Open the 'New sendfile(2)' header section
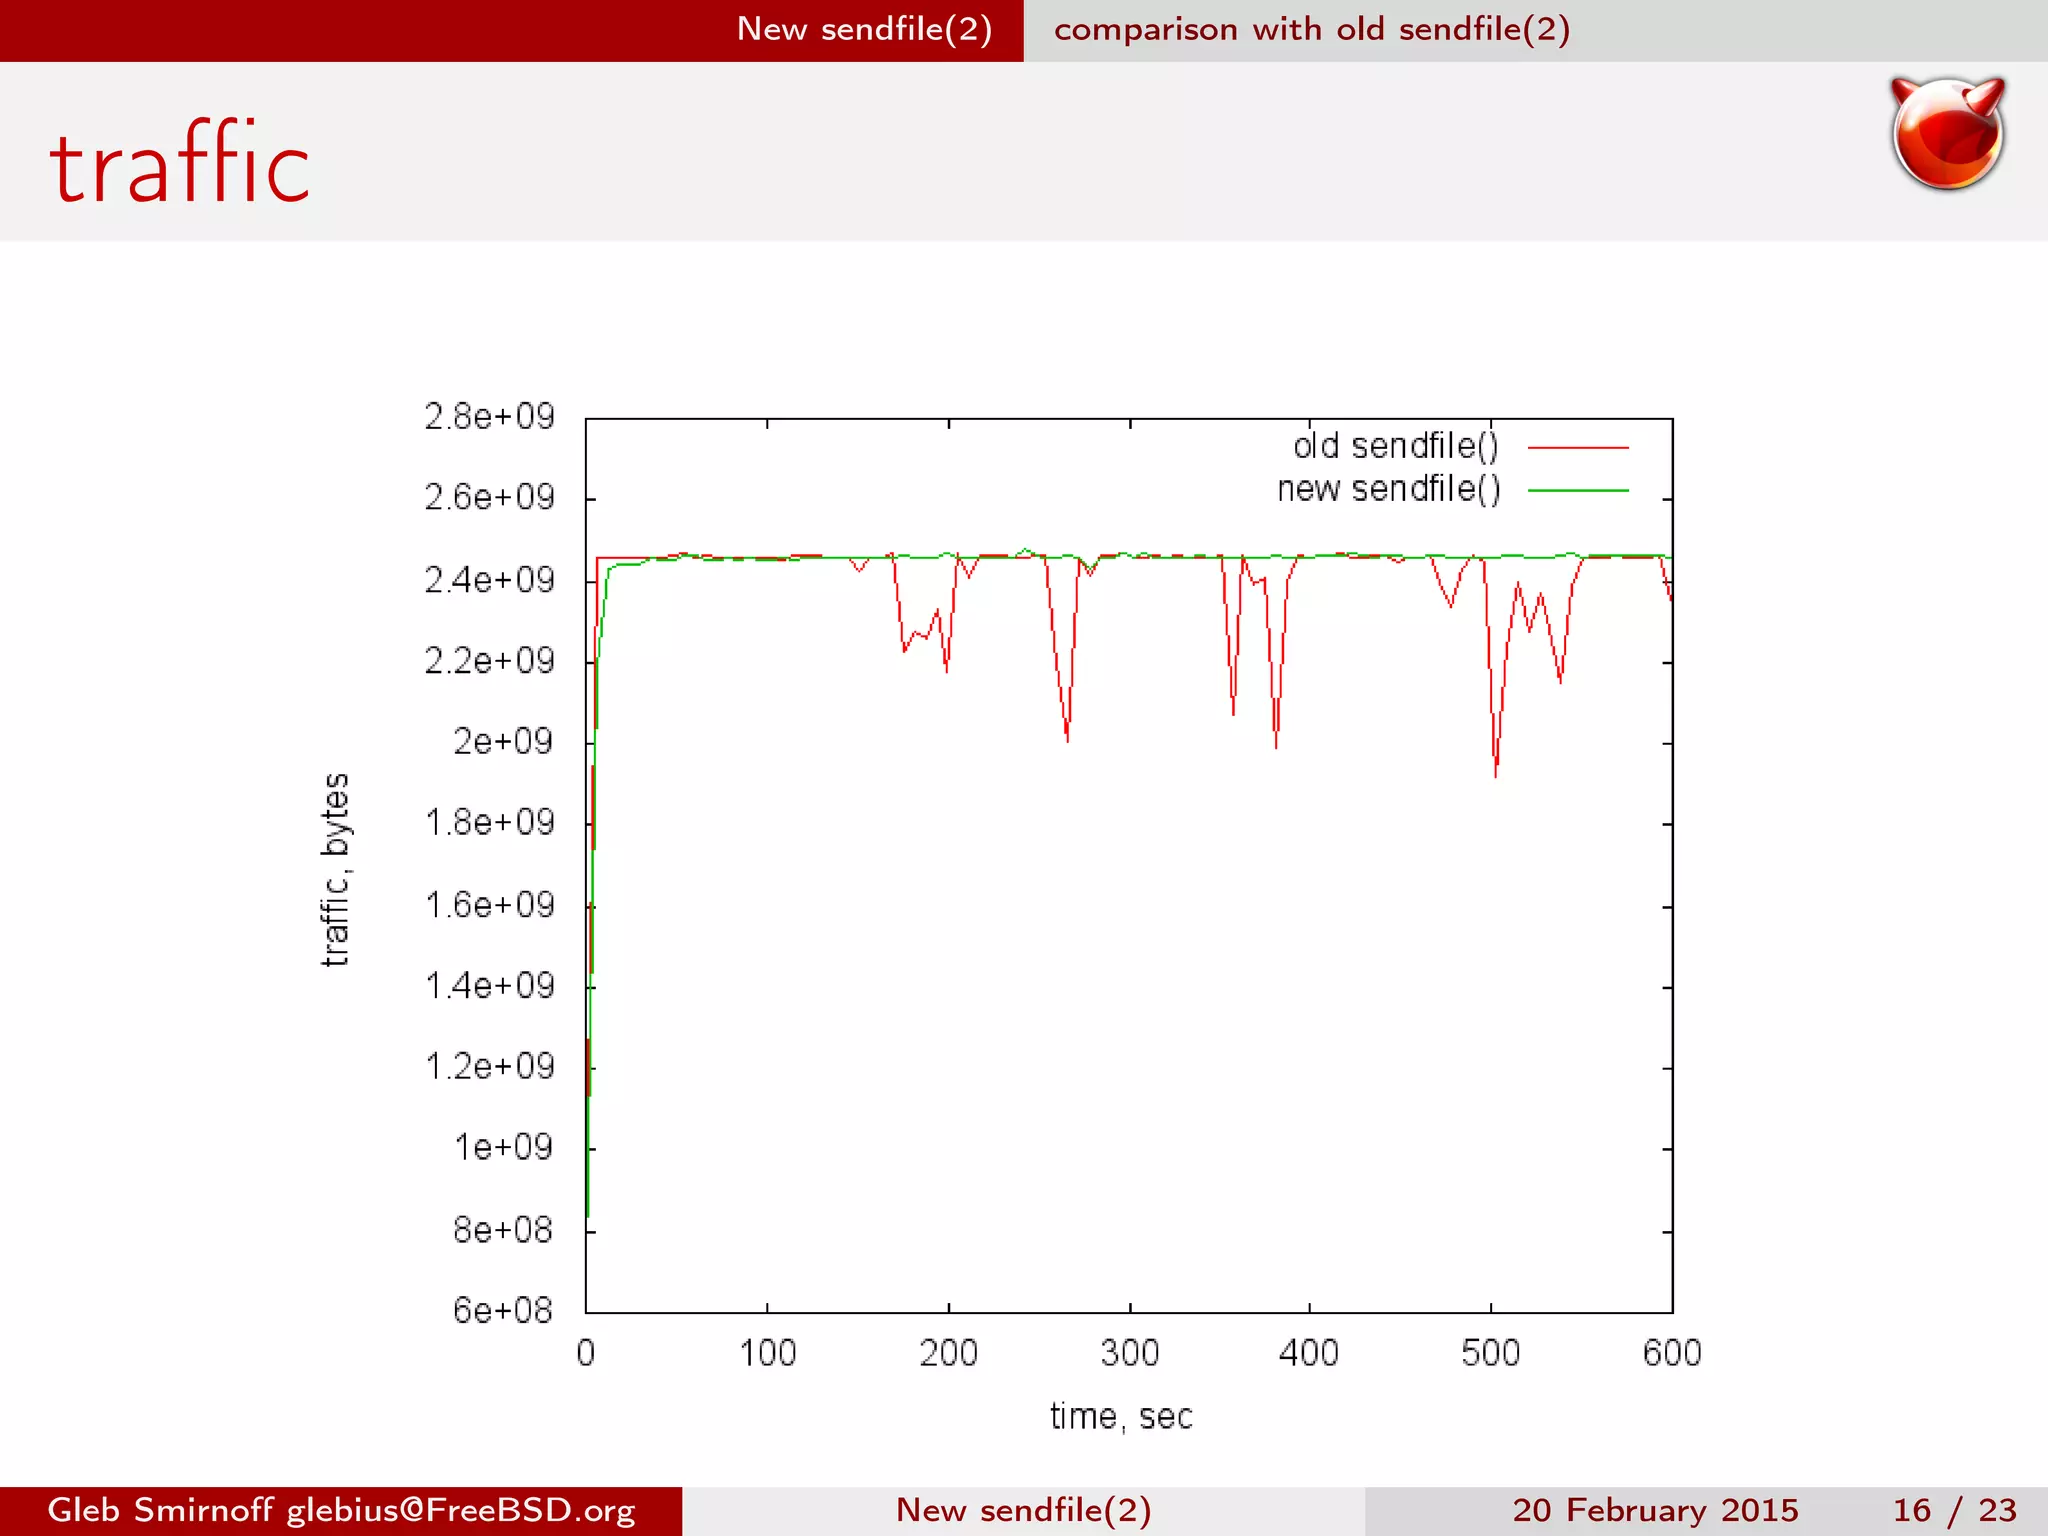The height and width of the screenshot is (1536, 2048). click(x=864, y=30)
